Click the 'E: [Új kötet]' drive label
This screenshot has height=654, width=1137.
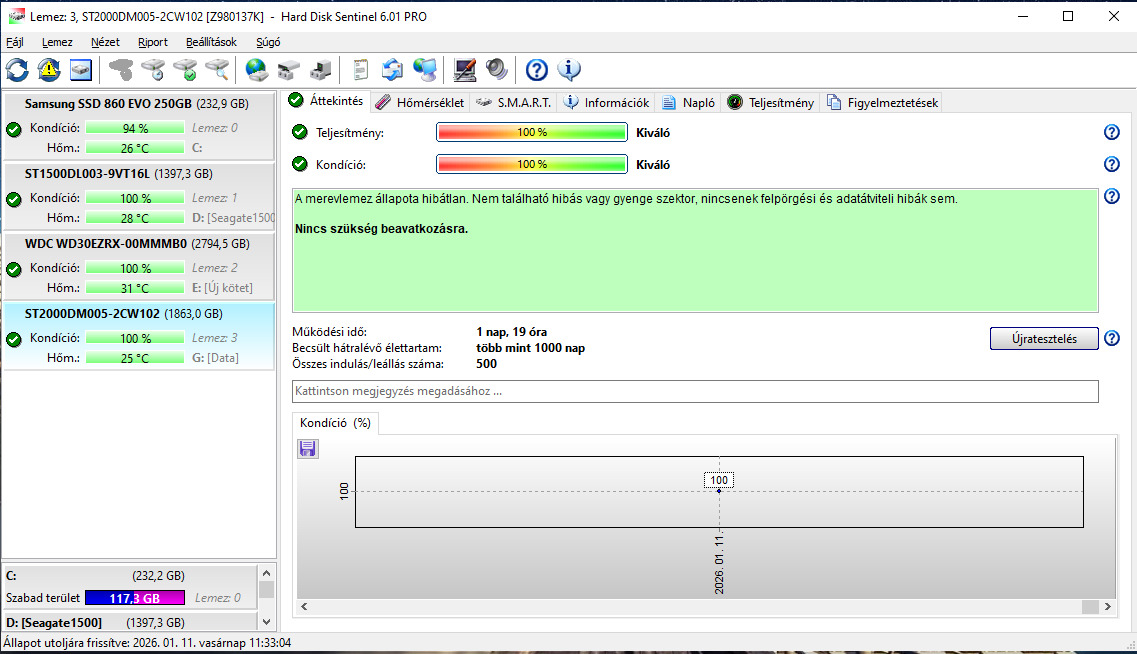coord(223,289)
